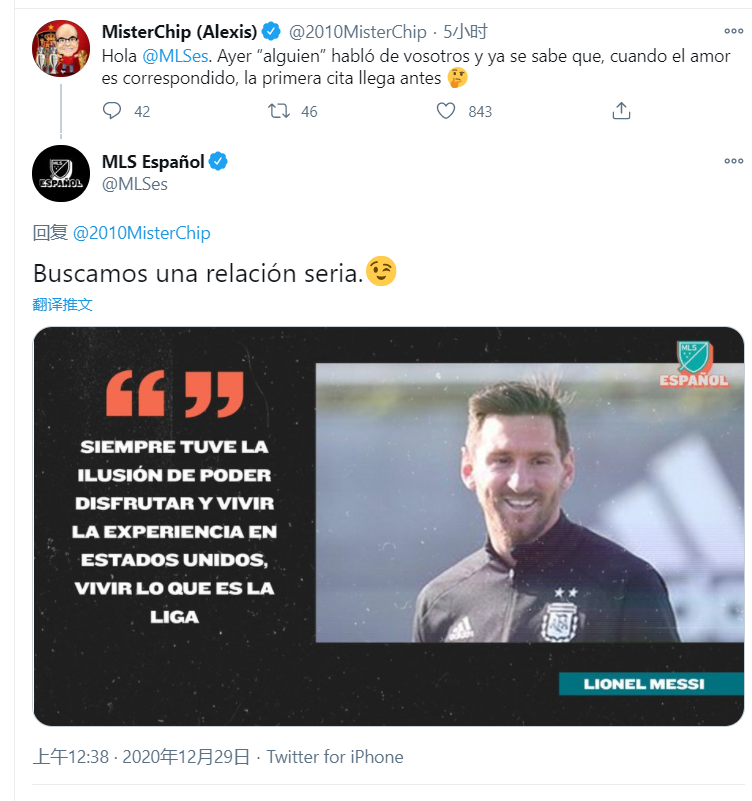Click the tweet timestamp 上午12:38 · 2020年12月29日

coord(142,757)
